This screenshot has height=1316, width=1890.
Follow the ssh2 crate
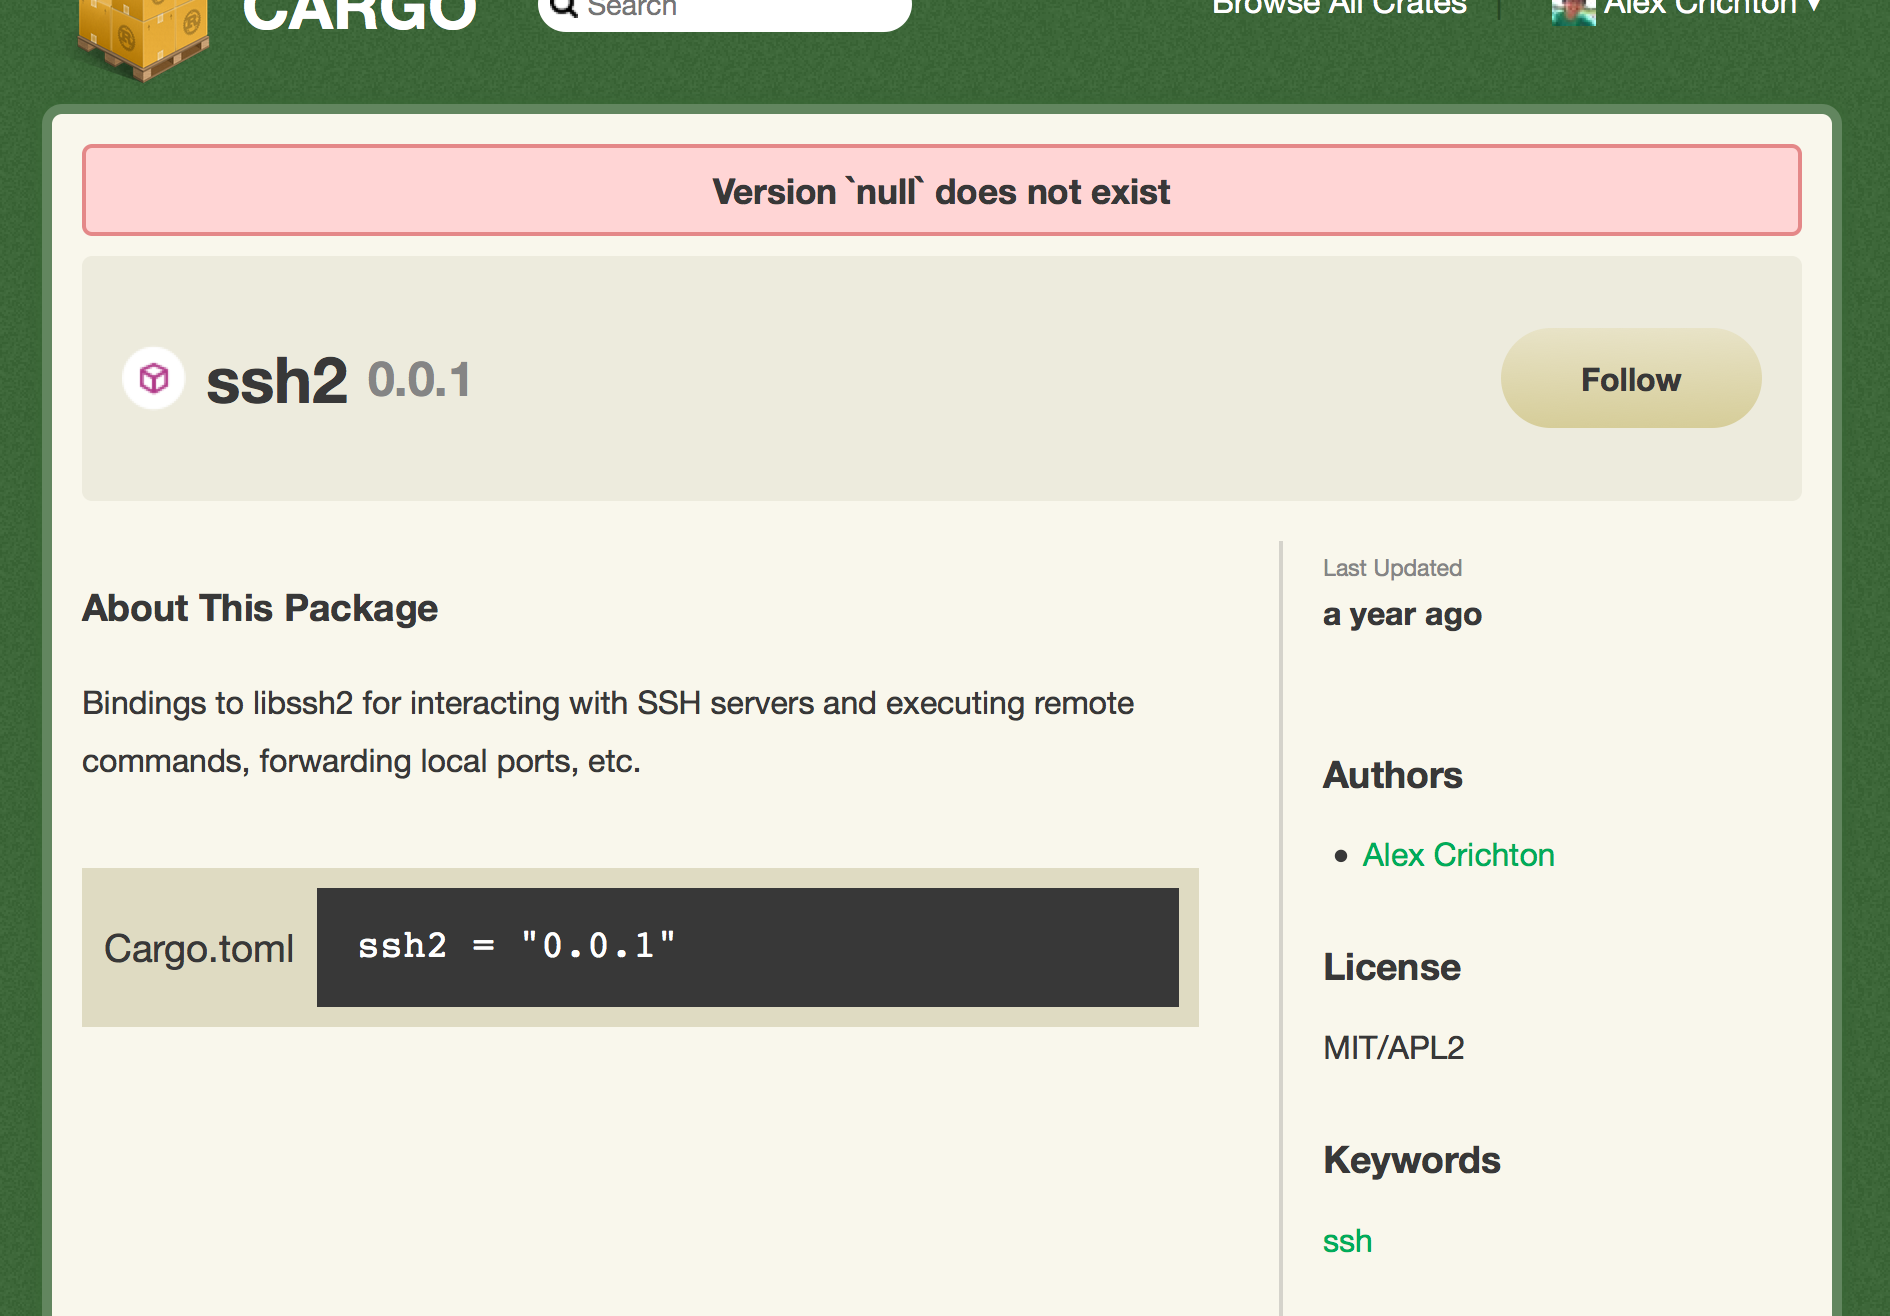pyautogui.click(x=1631, y=378)
